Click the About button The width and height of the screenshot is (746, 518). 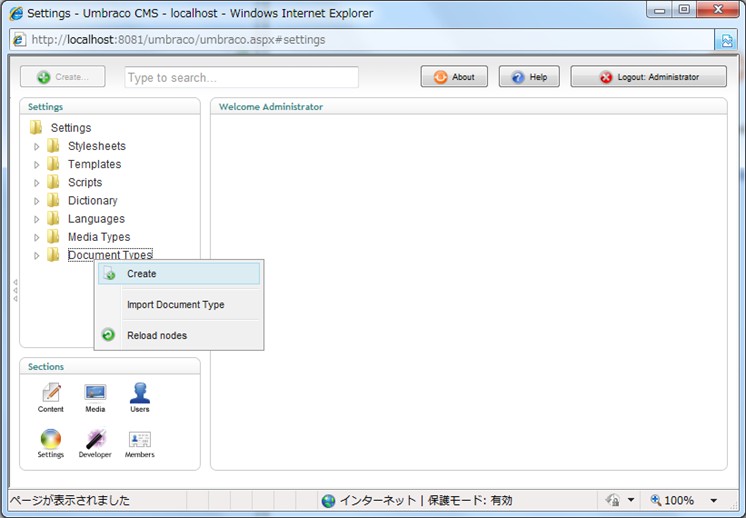(454, 77)
